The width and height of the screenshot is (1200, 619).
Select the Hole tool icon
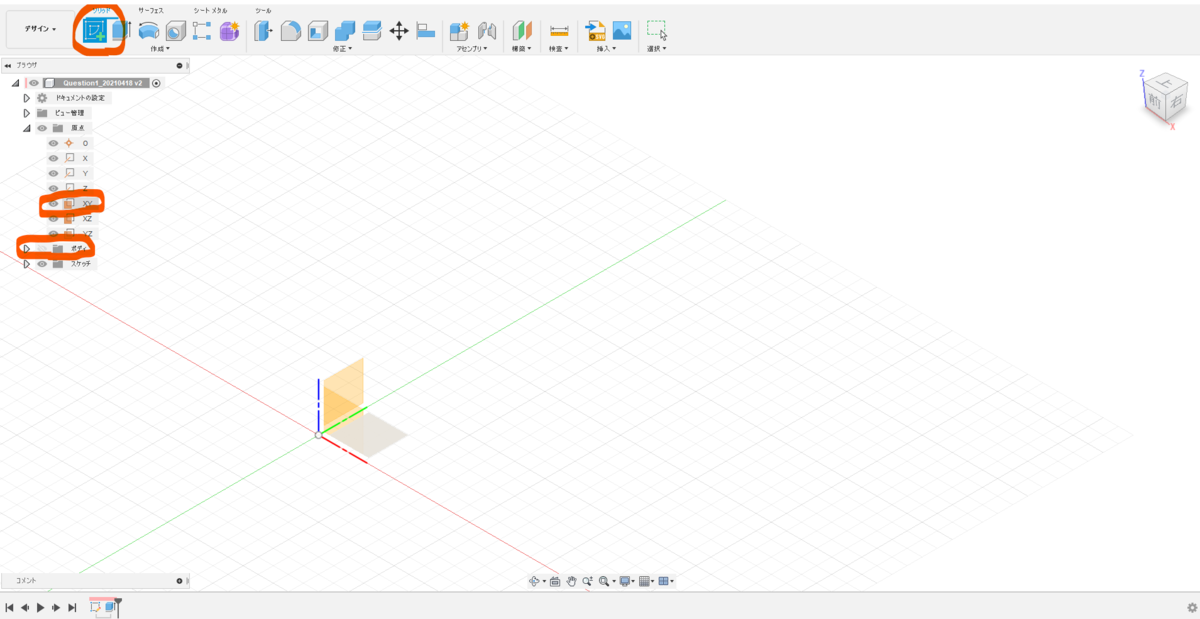(x=176, y=31)
